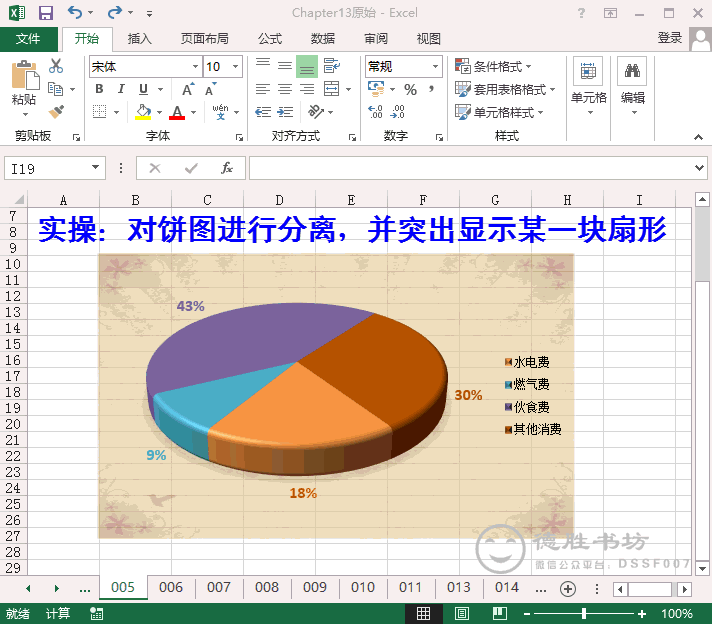Screen dimensions: 712x624
Task: Toggle underline formatting
Action: (143, 89)
